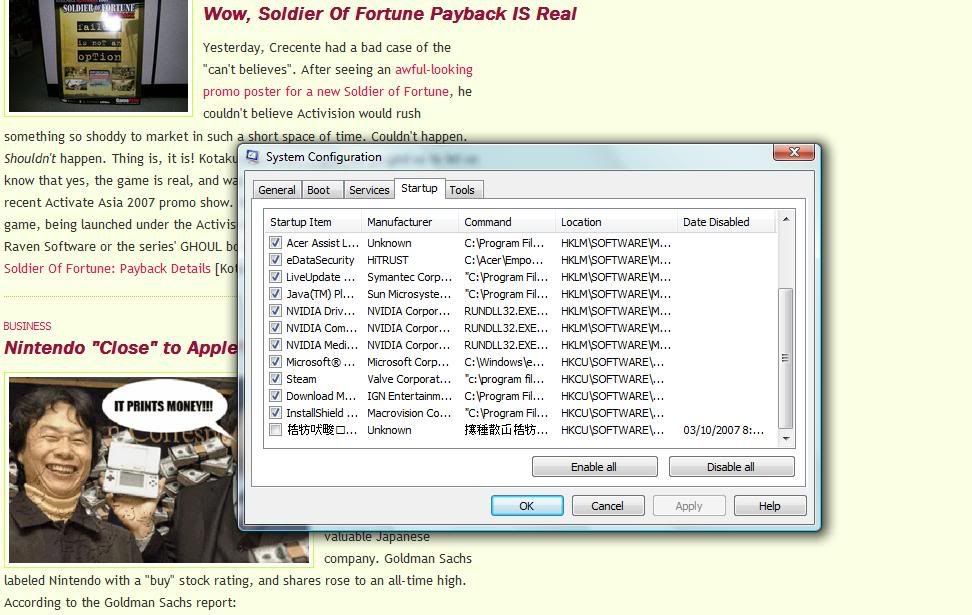The width and height of the screenshot is (972, 615).
Task: Select the Symantec Corp... manufacturer cell
Action: pyautogui.click(x=409, y=277)
